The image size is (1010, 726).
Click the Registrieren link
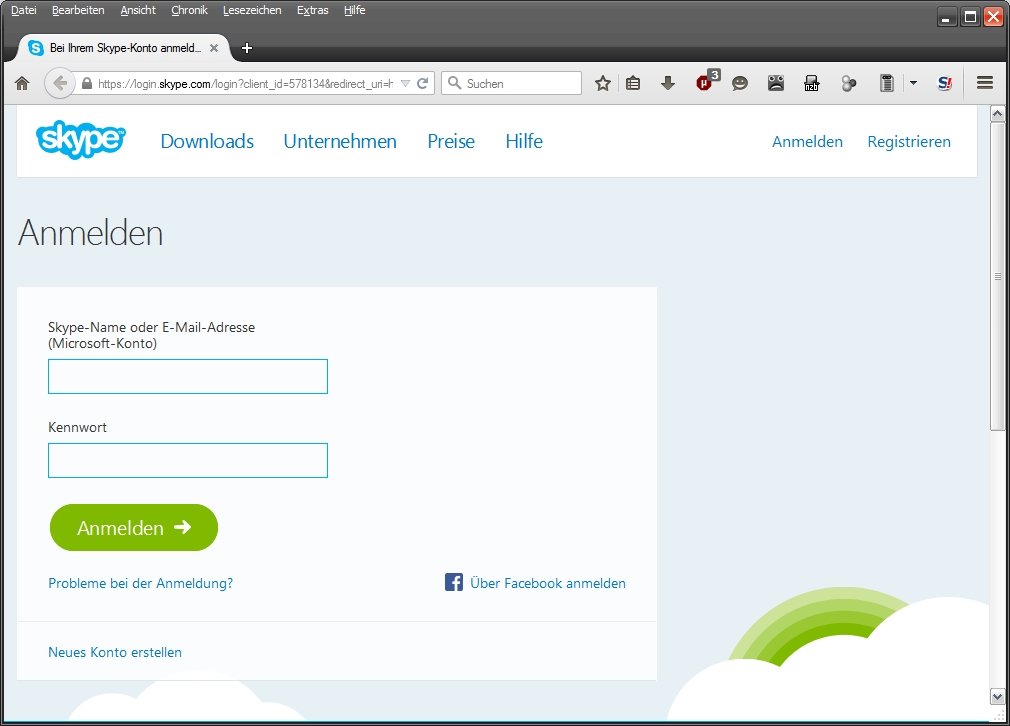(909, 142)
